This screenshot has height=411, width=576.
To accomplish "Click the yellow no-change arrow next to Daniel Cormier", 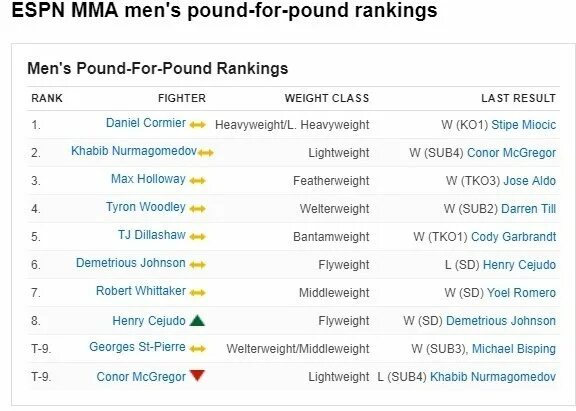I will (x=197, y=125).
